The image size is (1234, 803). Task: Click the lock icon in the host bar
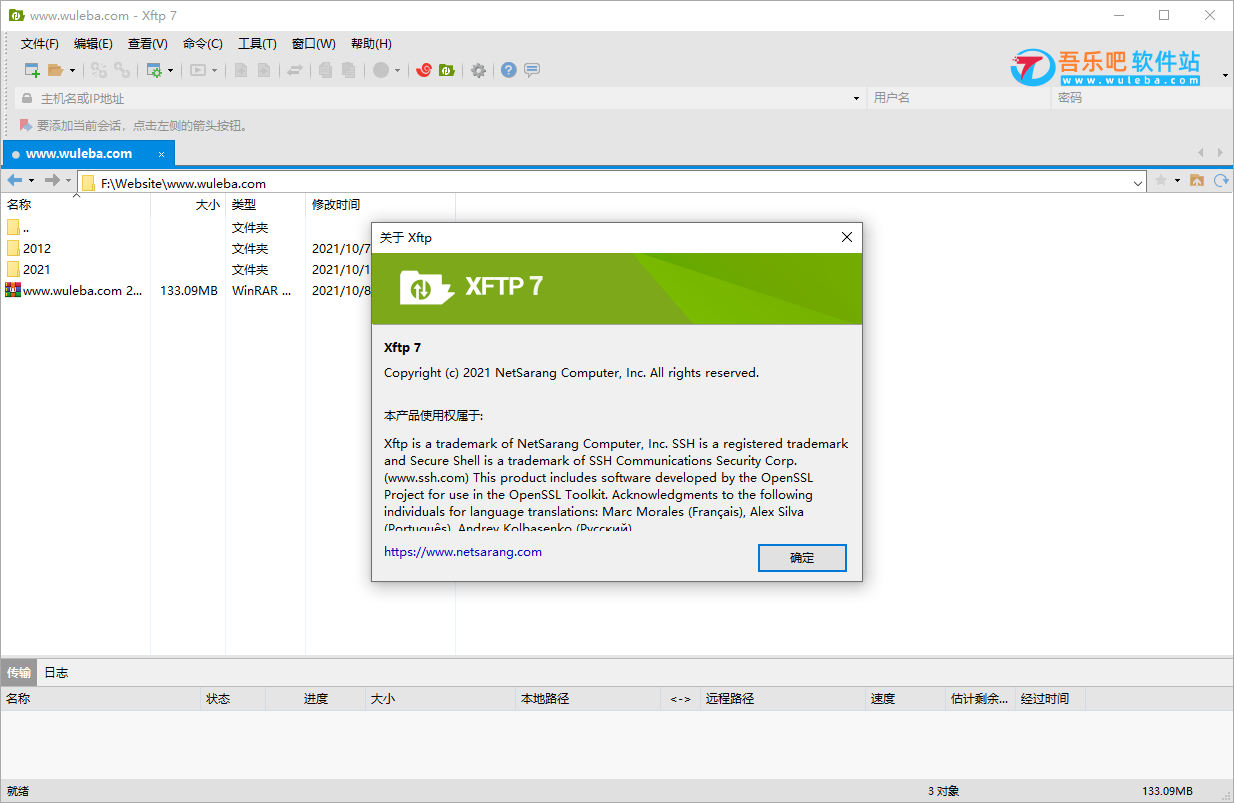27,98
